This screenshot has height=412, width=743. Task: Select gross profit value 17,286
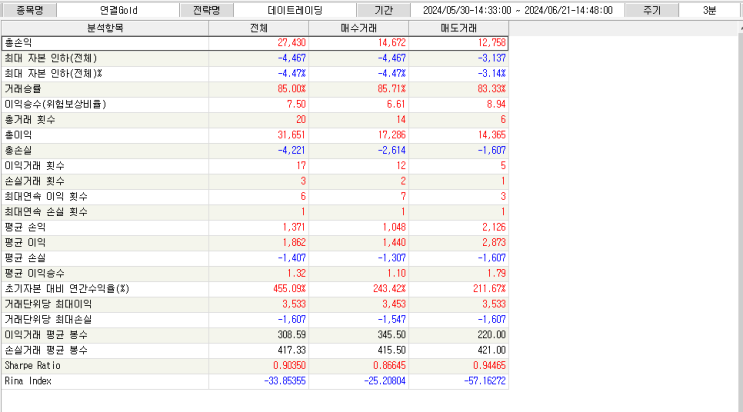(391, 135)
